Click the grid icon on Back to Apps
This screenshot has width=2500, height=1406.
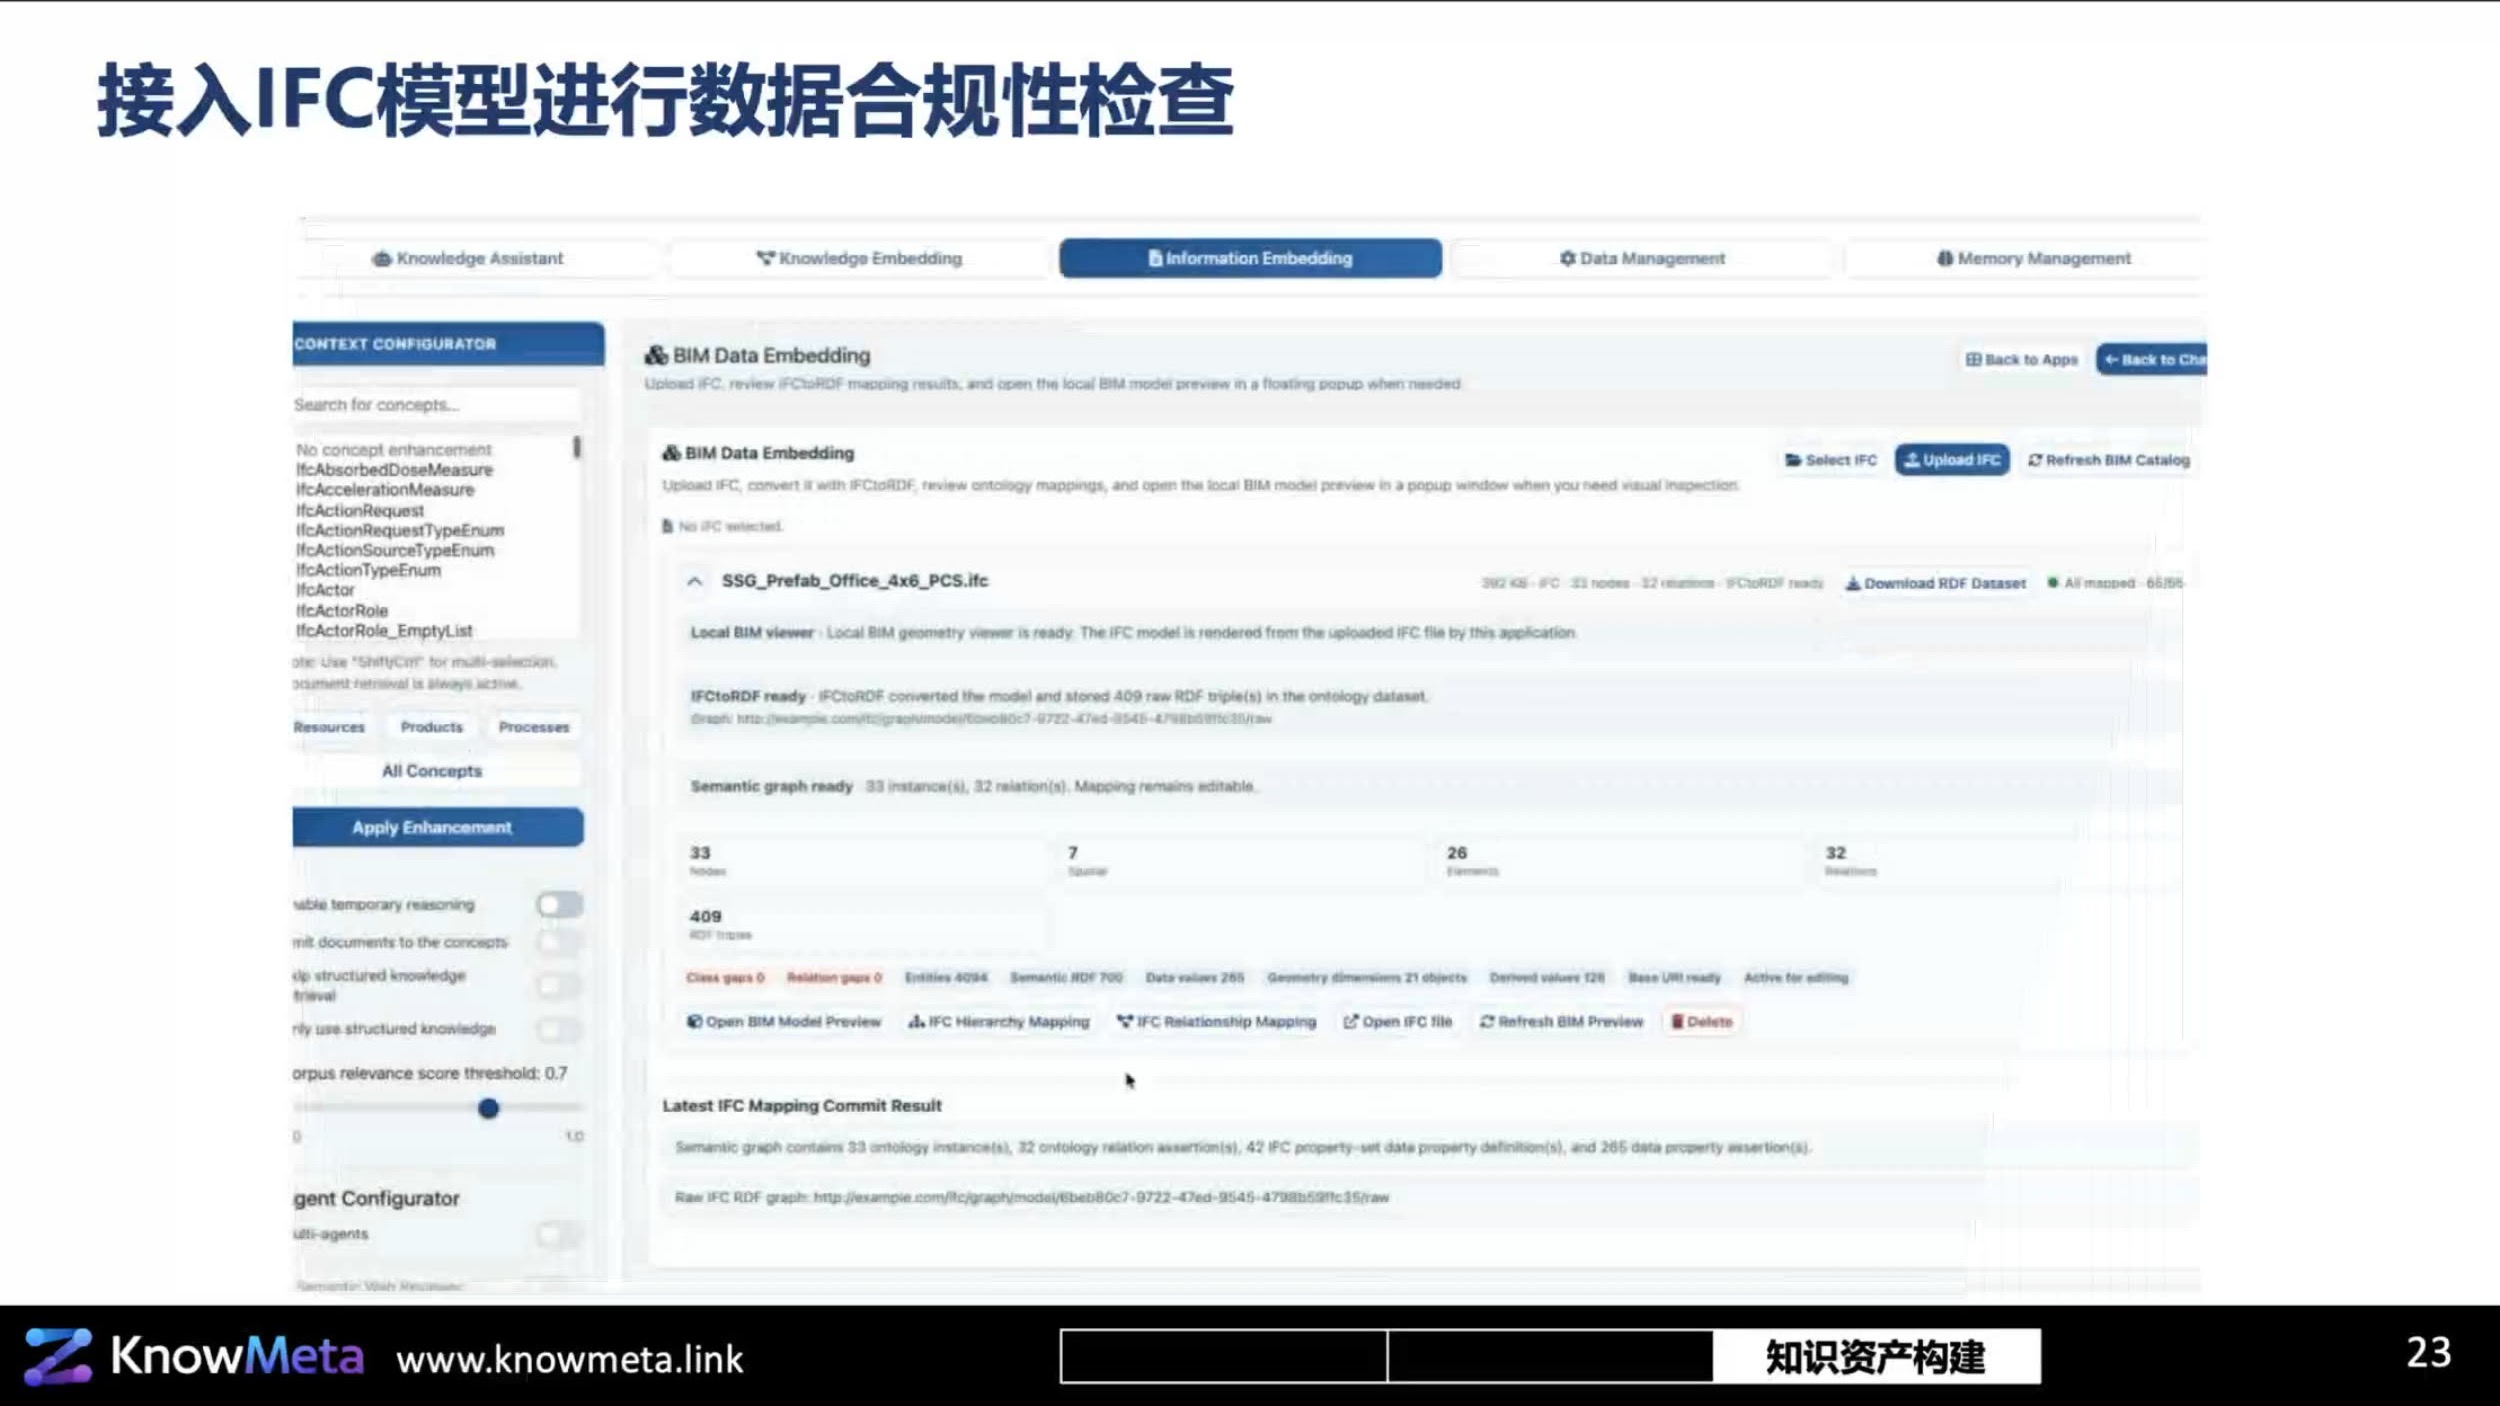1972,359
